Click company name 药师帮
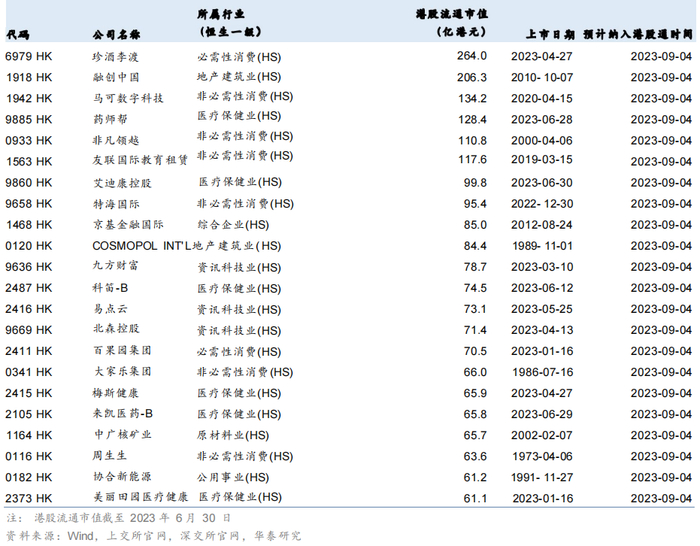The width and height of the screenshot is (700, 546). [x=110, y=119]
